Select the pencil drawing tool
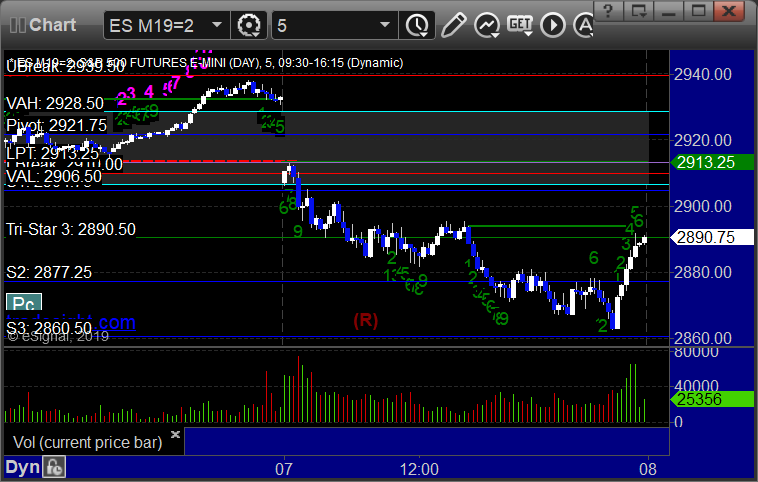Image resolution: width=758 pixels, height=482 pixels. tap(453, 25)
